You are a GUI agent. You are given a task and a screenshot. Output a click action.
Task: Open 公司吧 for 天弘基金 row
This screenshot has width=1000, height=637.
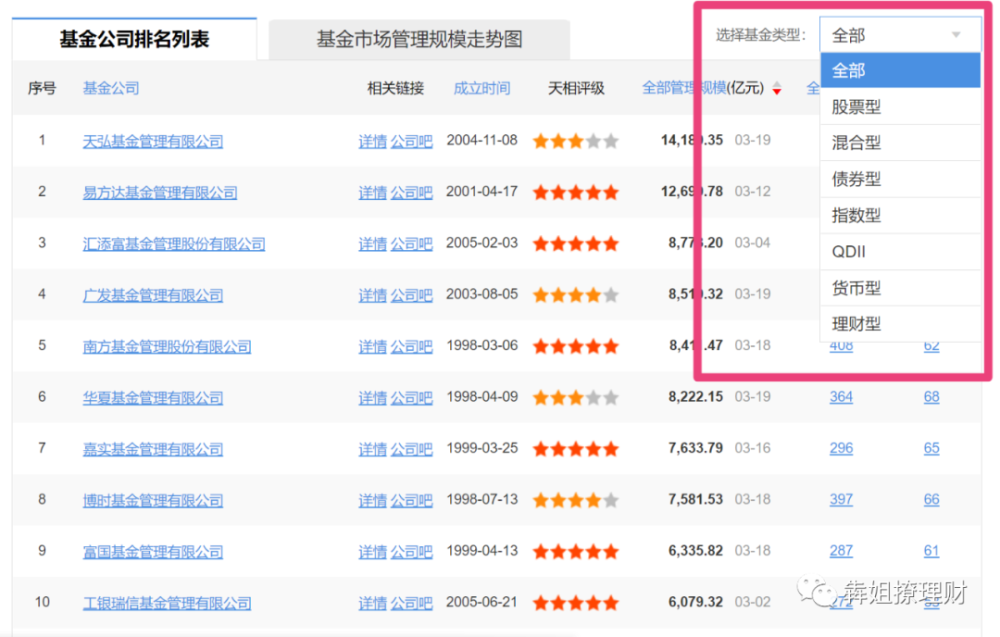tap(411, 141)
